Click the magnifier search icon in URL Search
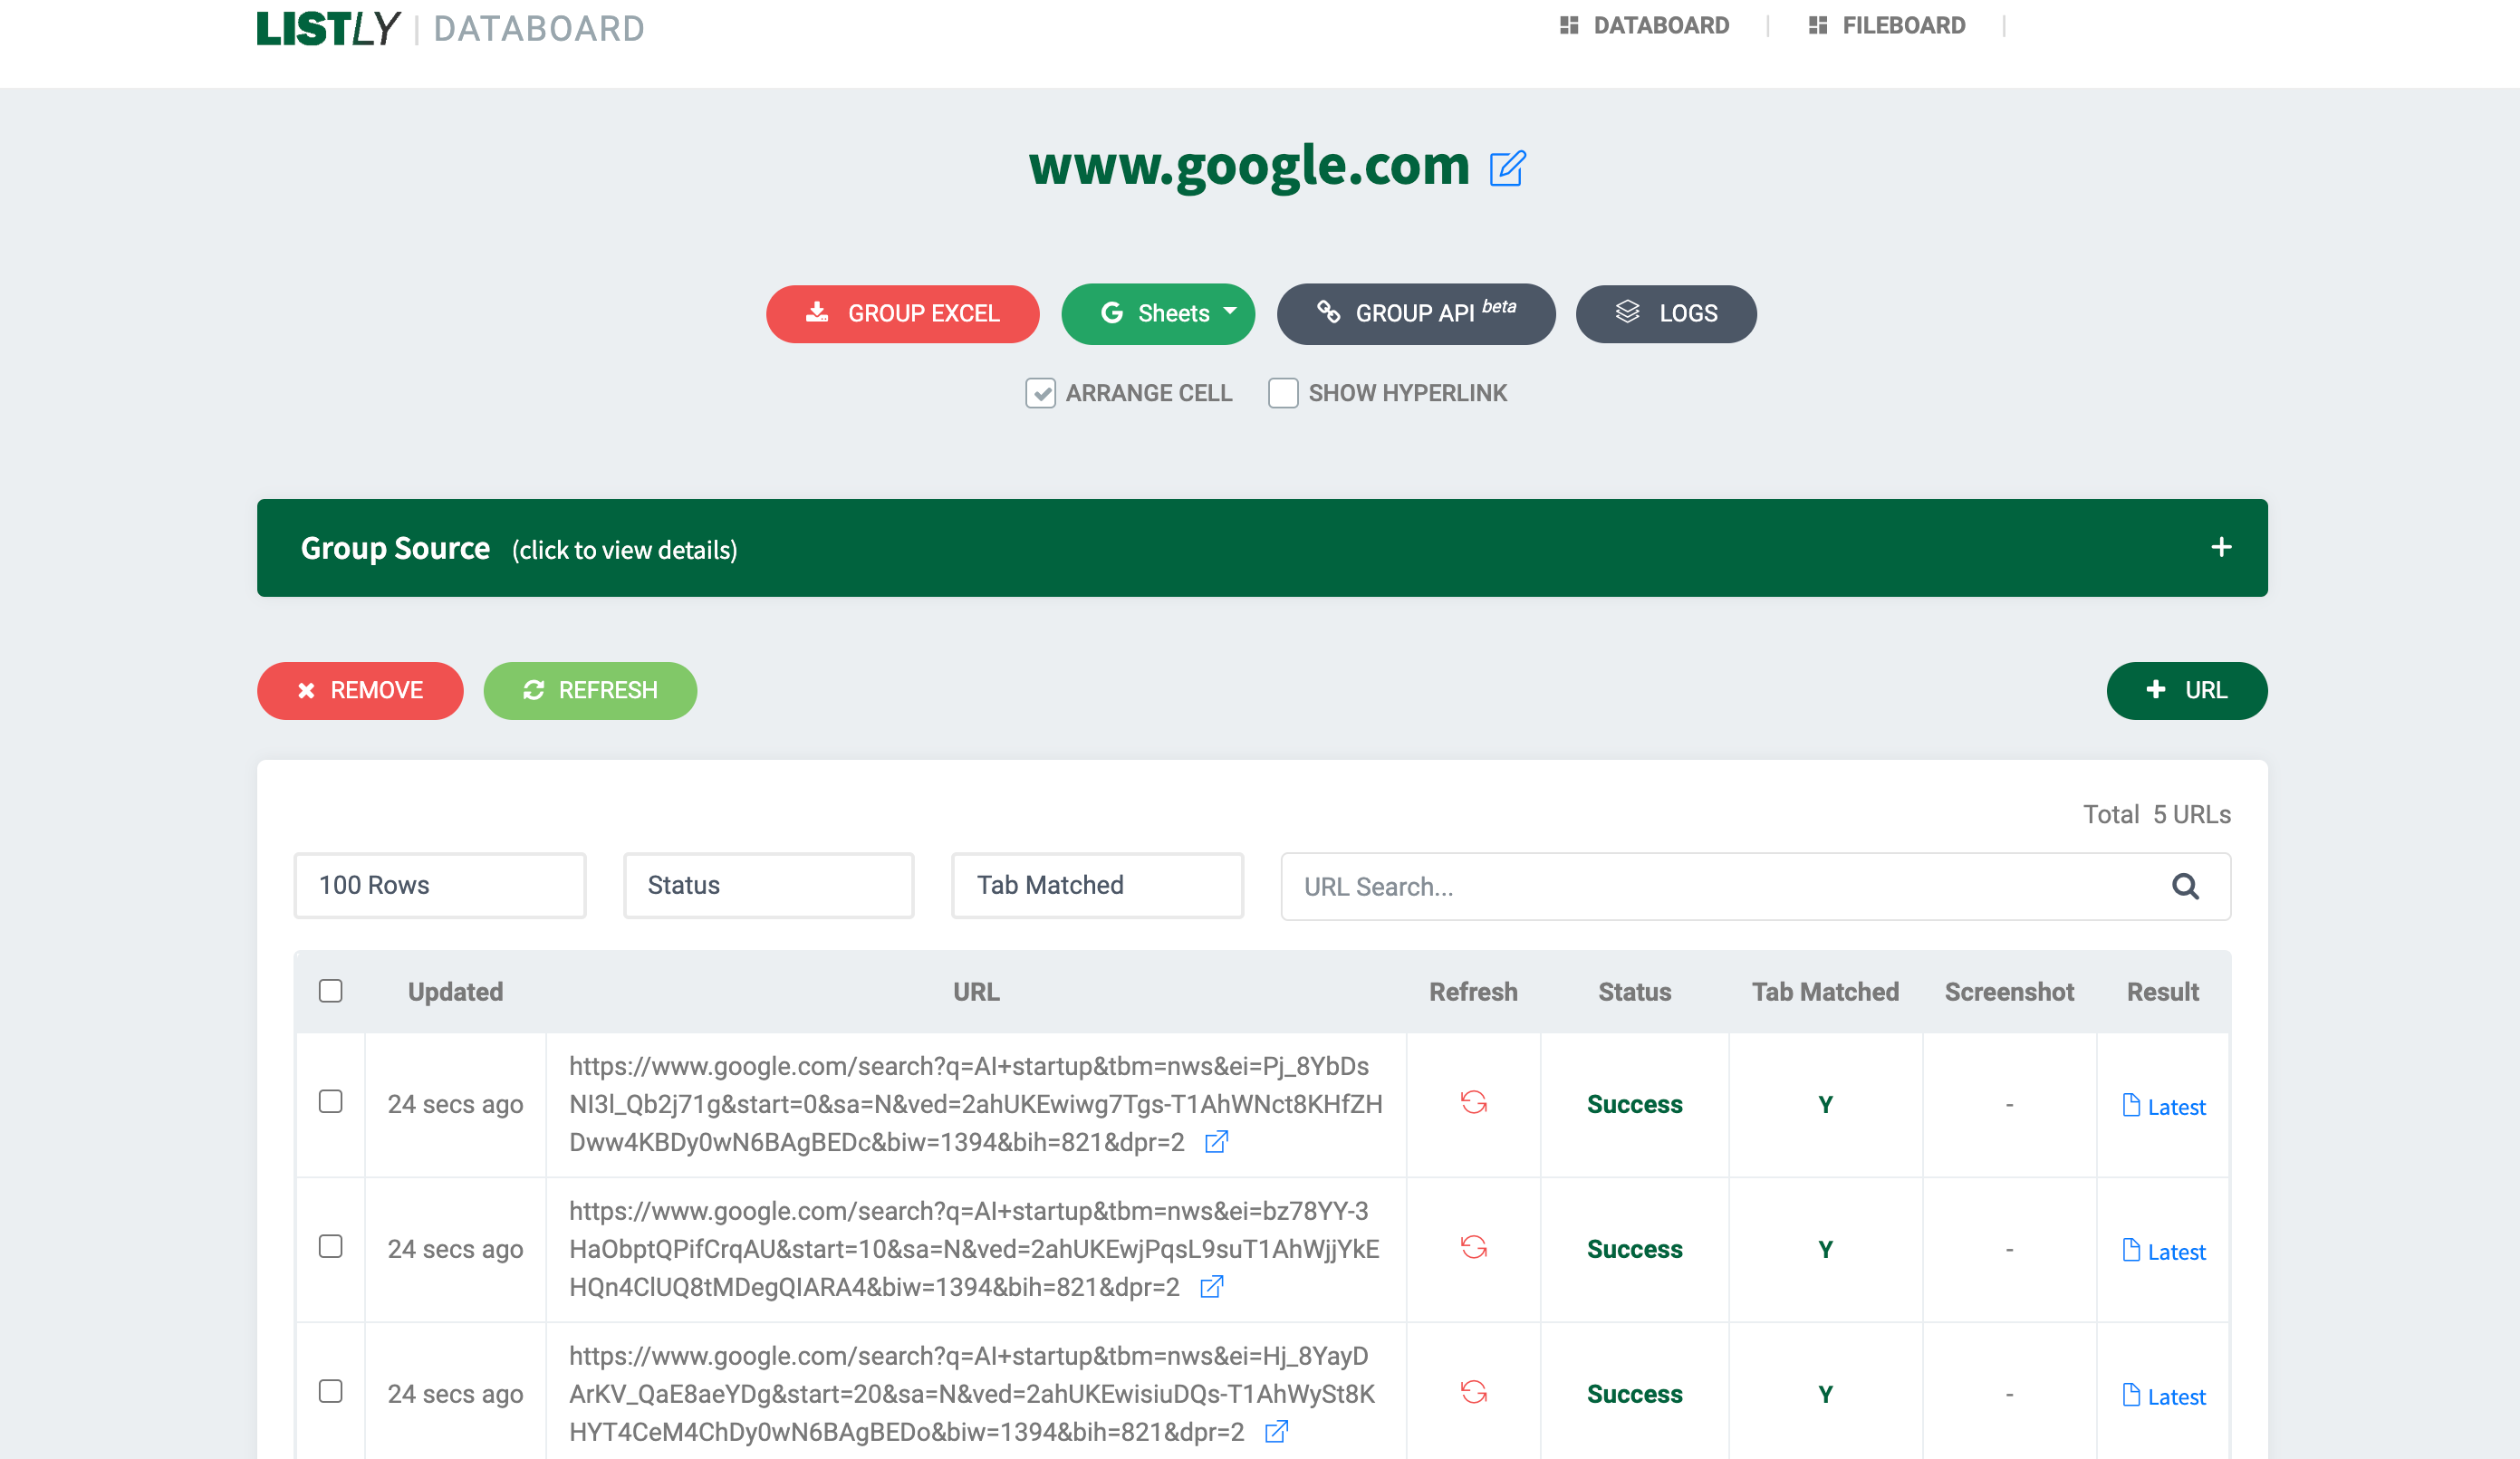Image resolution: width=2520 pixels, height=1459 pixels. tap(2185, 886)
